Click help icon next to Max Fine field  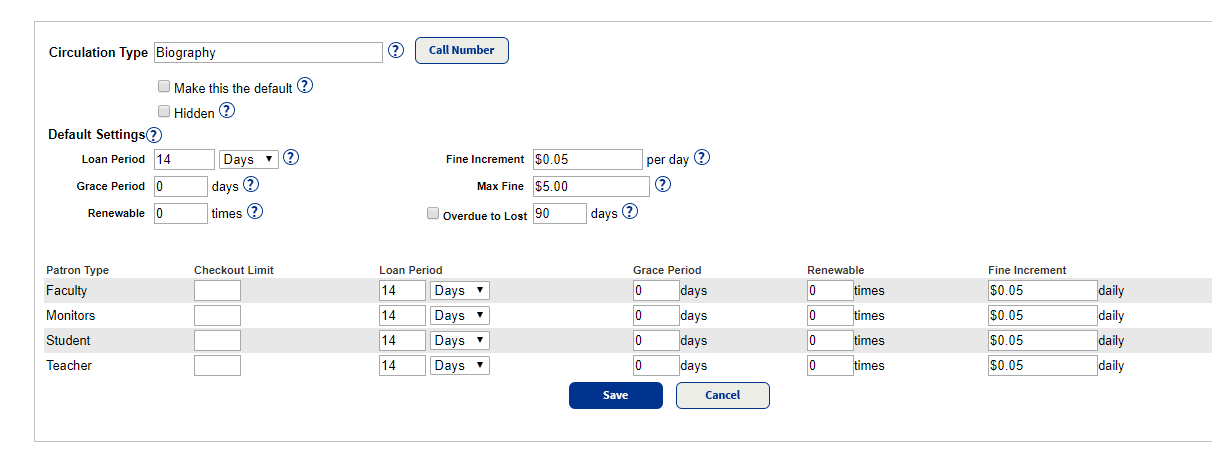click(x=662, y=184)
